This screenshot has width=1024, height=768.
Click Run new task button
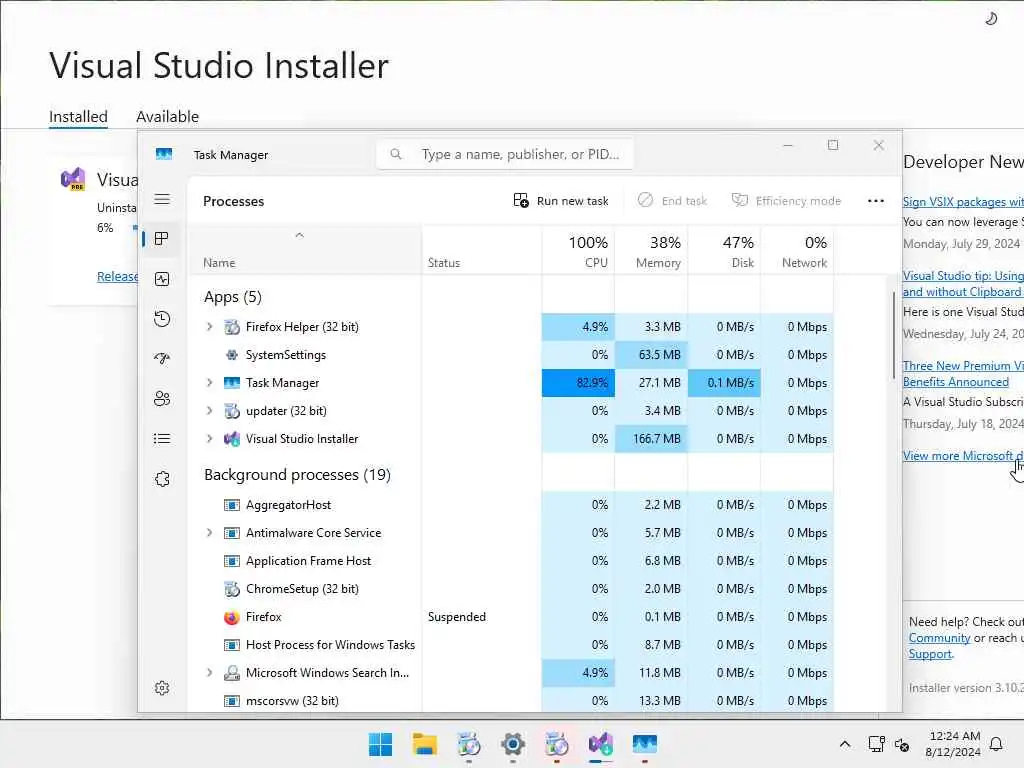pyautogui.click(x=561, y=201)
